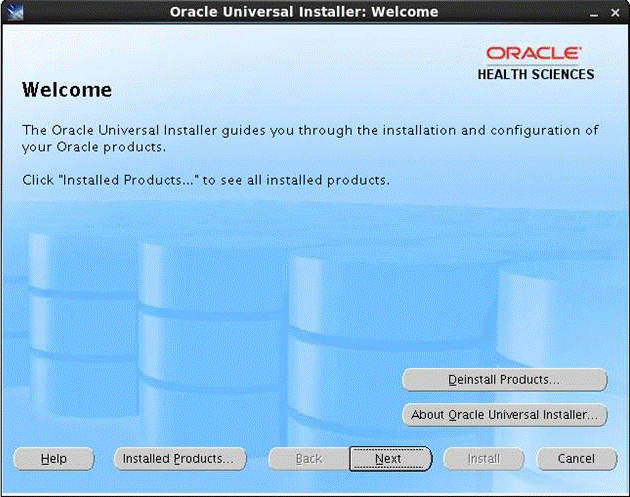Click the disabled Back button
The width and height of the screenshot is (630, 497).
[309, 458]
